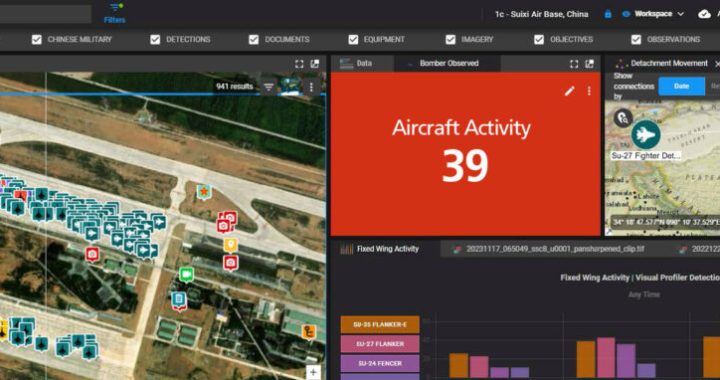Switch to the Bomber Observed tab

[449, 63]
